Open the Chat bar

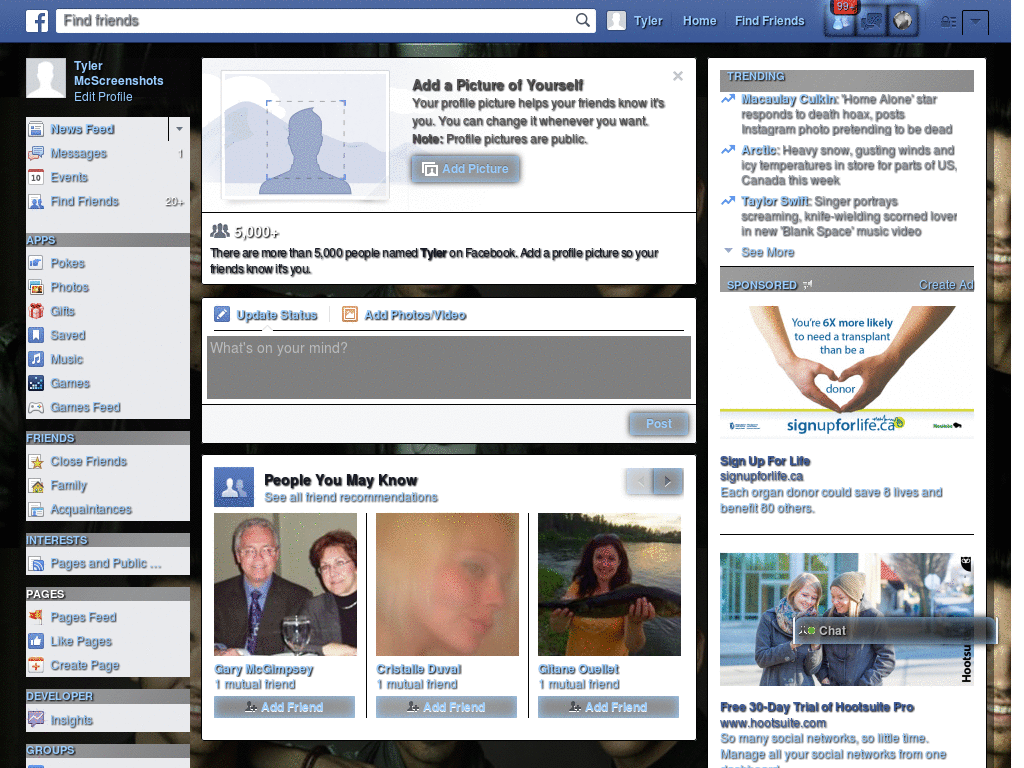tap(895, 631)
